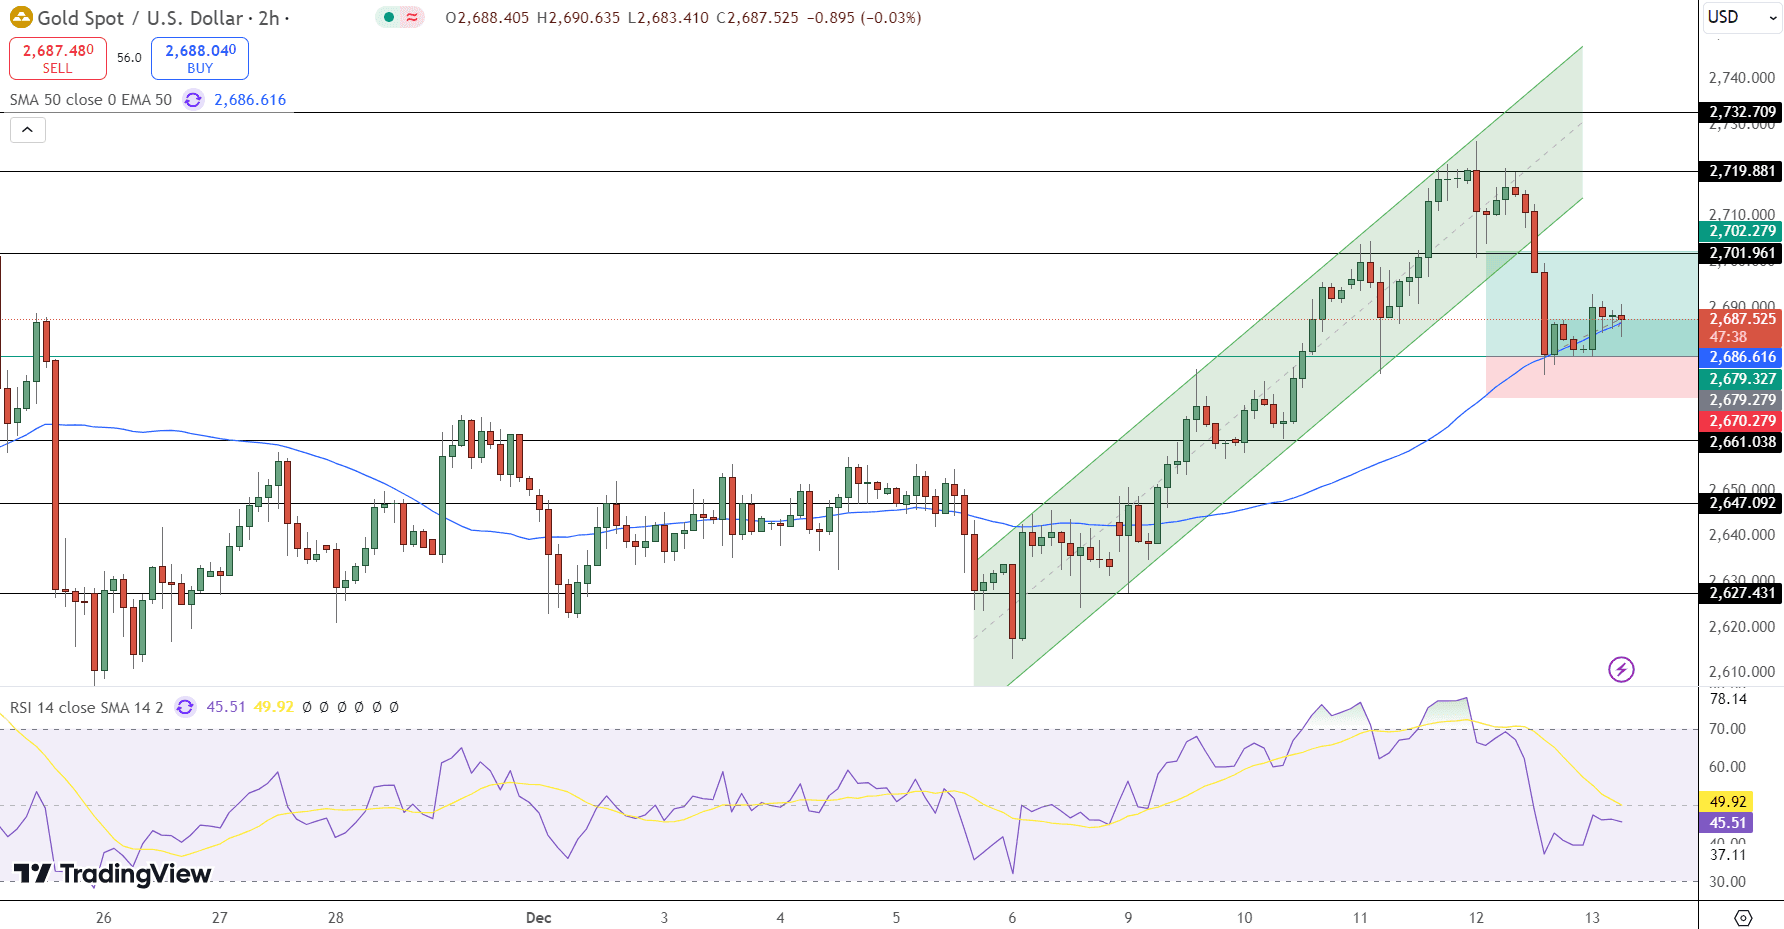The width and height of the screenshot is (1784, 929).
Task: Click the BUY 2,688.04 button
Action: pos(200,58)
